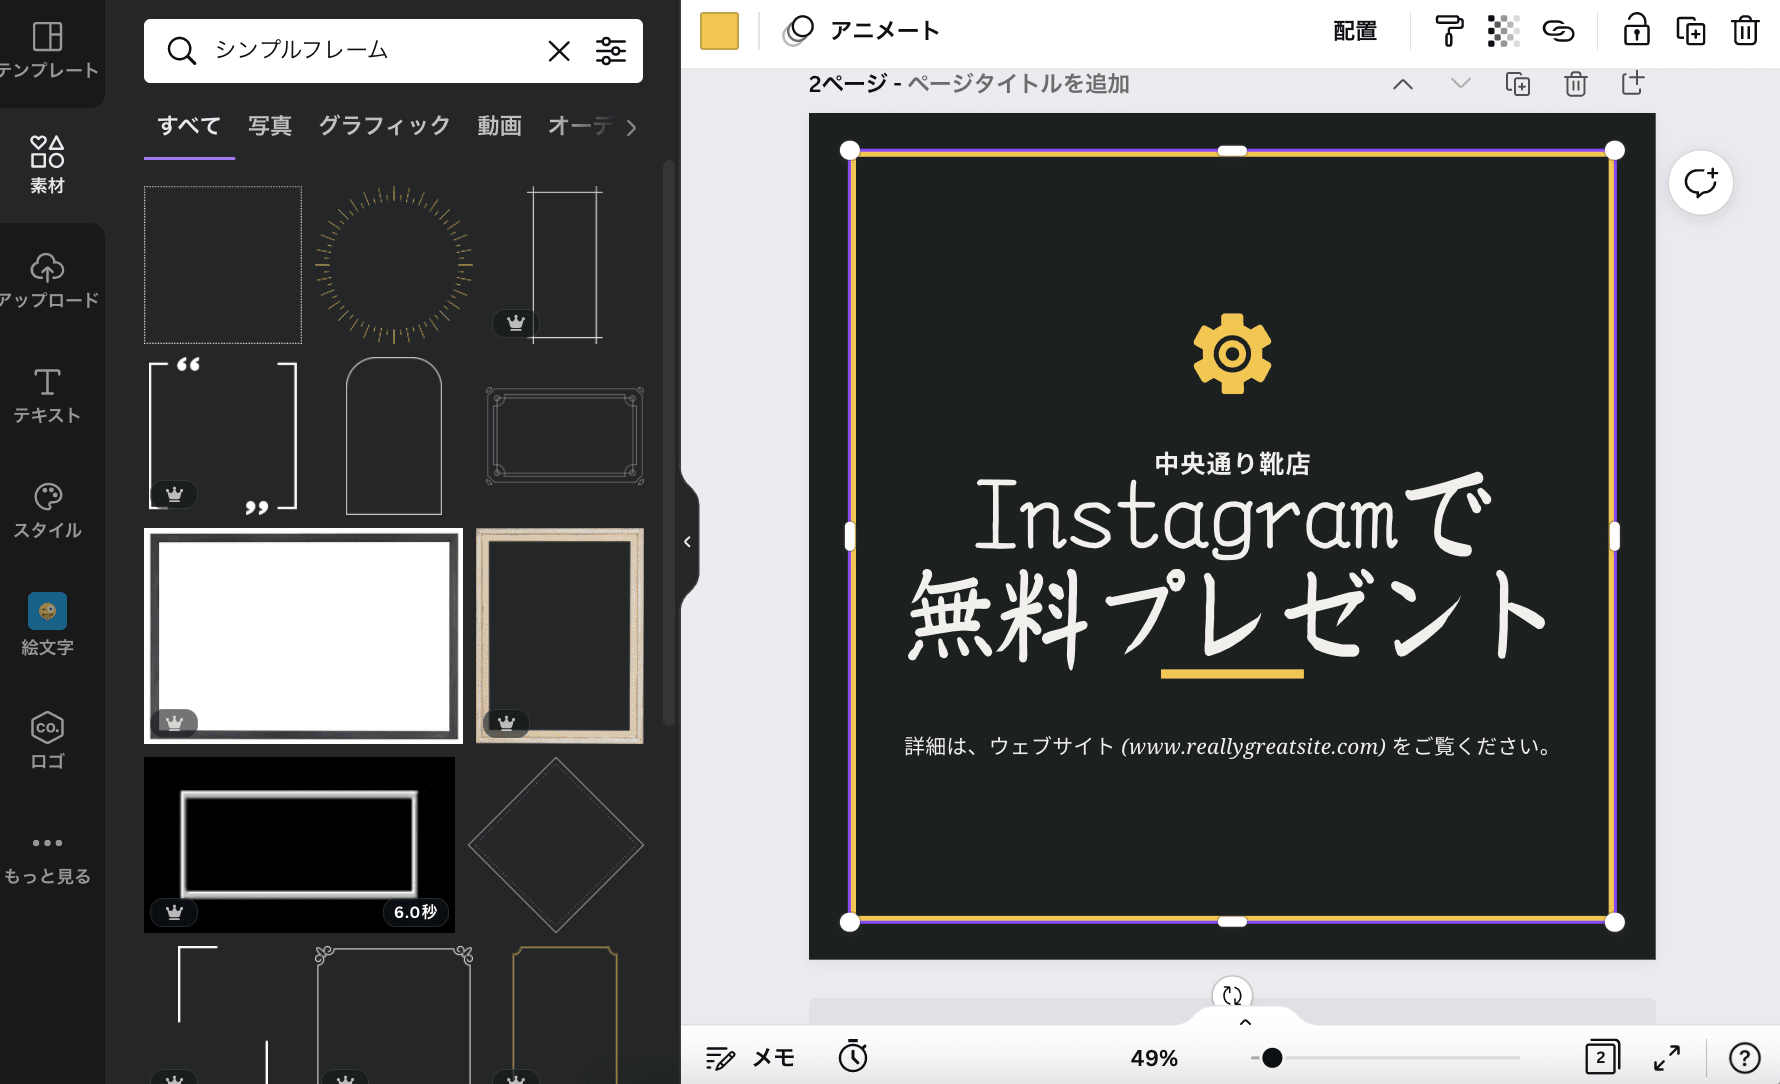The image size is (1780, 1084).
Task: Select the 素材 panel in the sidebar
Action: (46, 163)
